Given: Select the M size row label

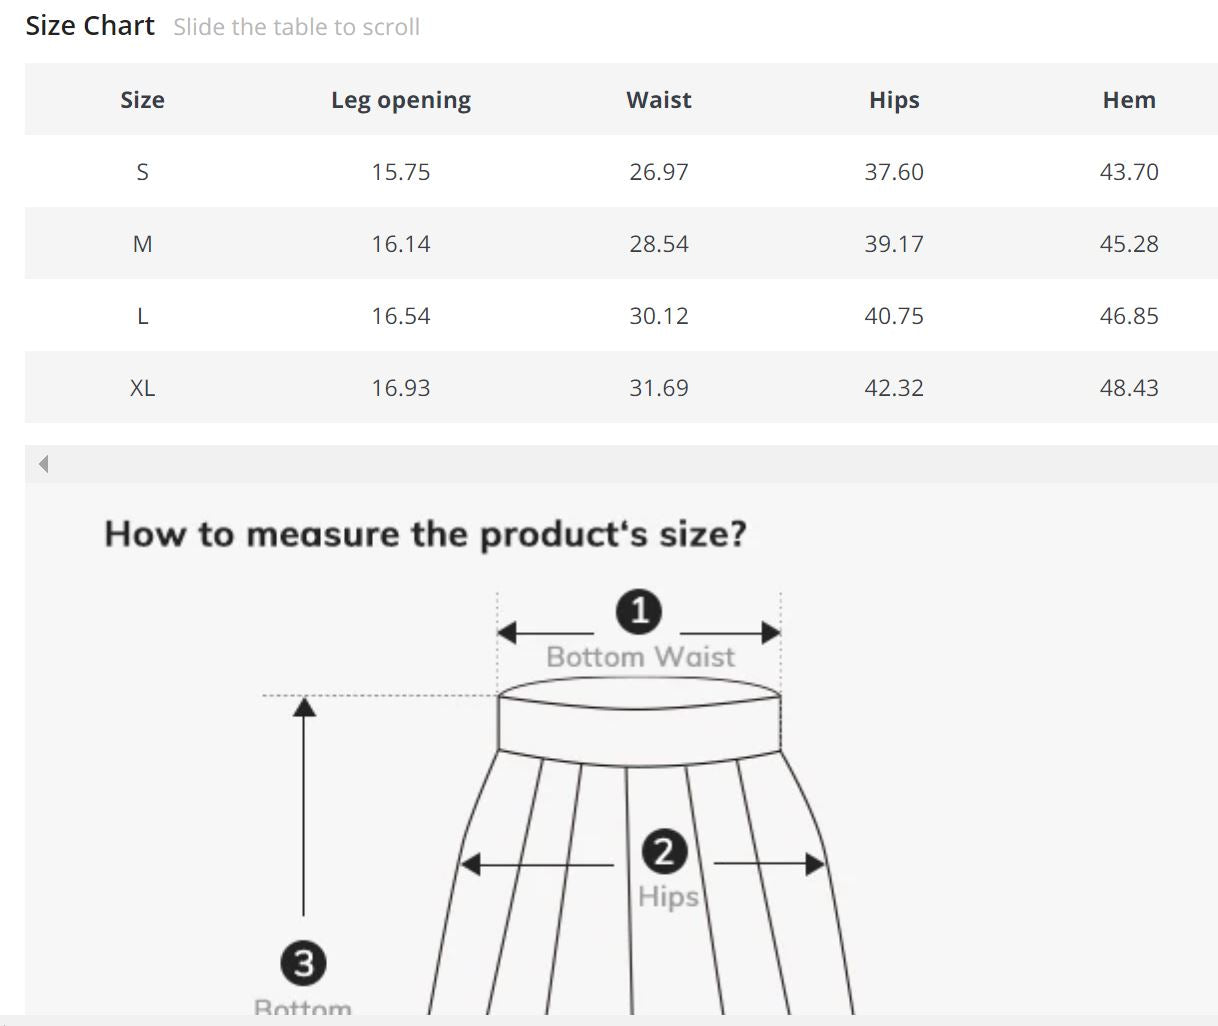Looking at the screenshot, I should pyautogui.click(x=142, y=244).
